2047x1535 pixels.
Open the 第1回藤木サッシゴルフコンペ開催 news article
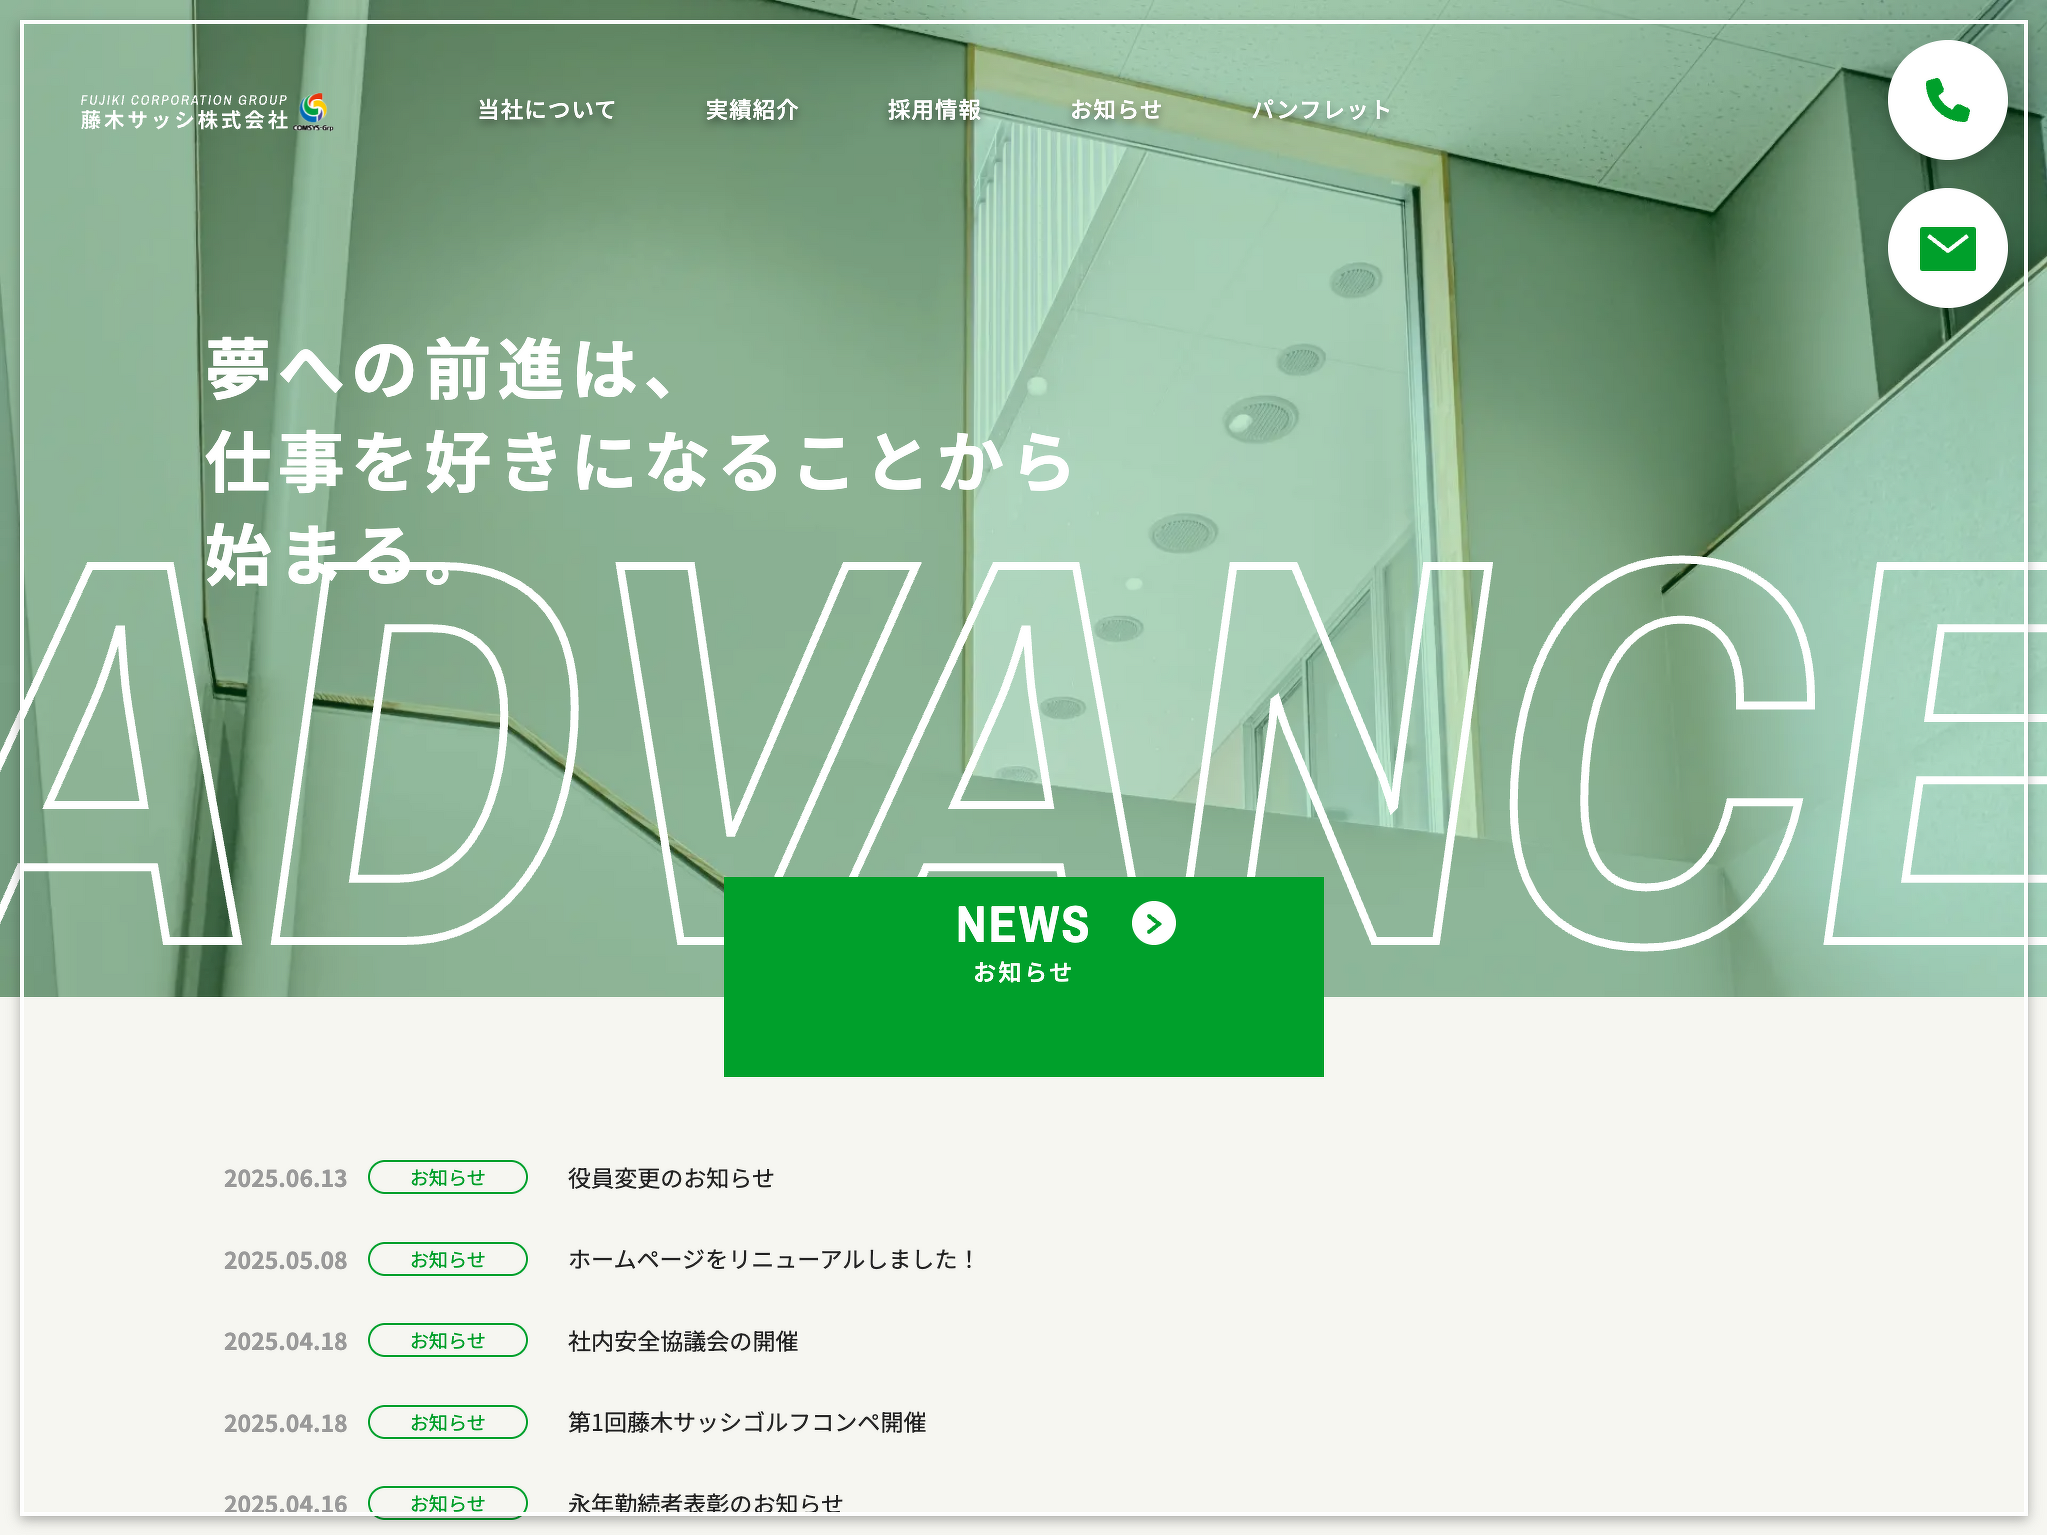[x=747, y=1422]
